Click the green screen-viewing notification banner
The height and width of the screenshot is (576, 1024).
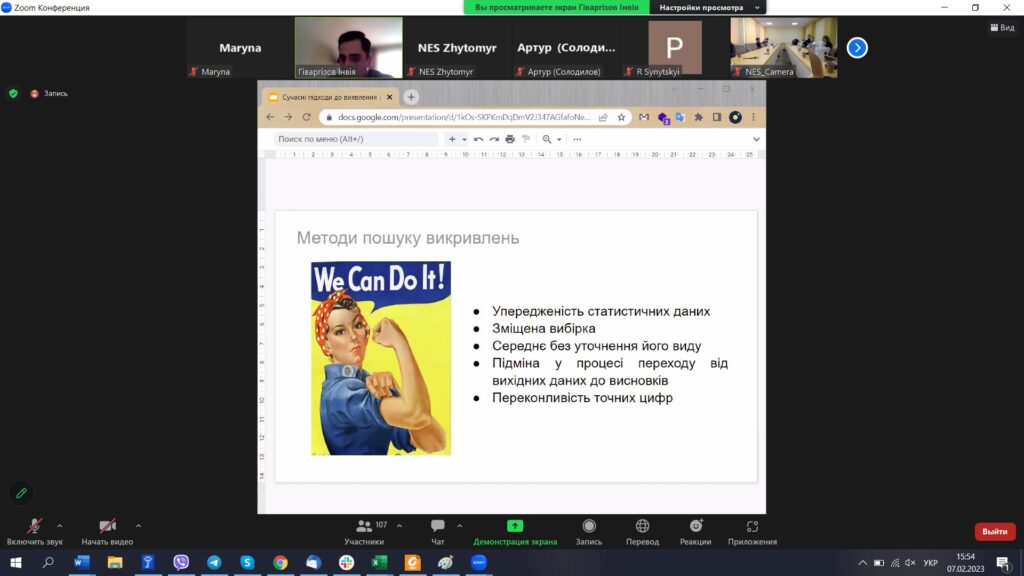tap(556, 8)
